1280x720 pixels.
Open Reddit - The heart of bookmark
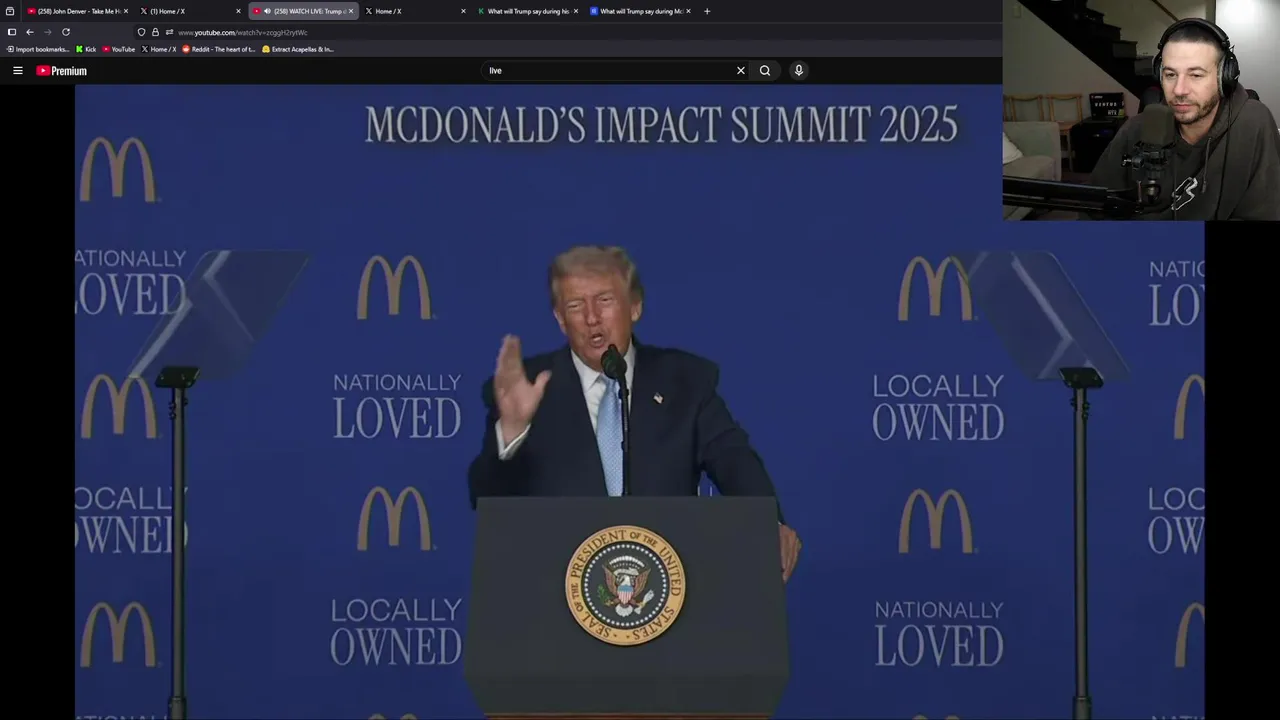click(x=219, y=49)
